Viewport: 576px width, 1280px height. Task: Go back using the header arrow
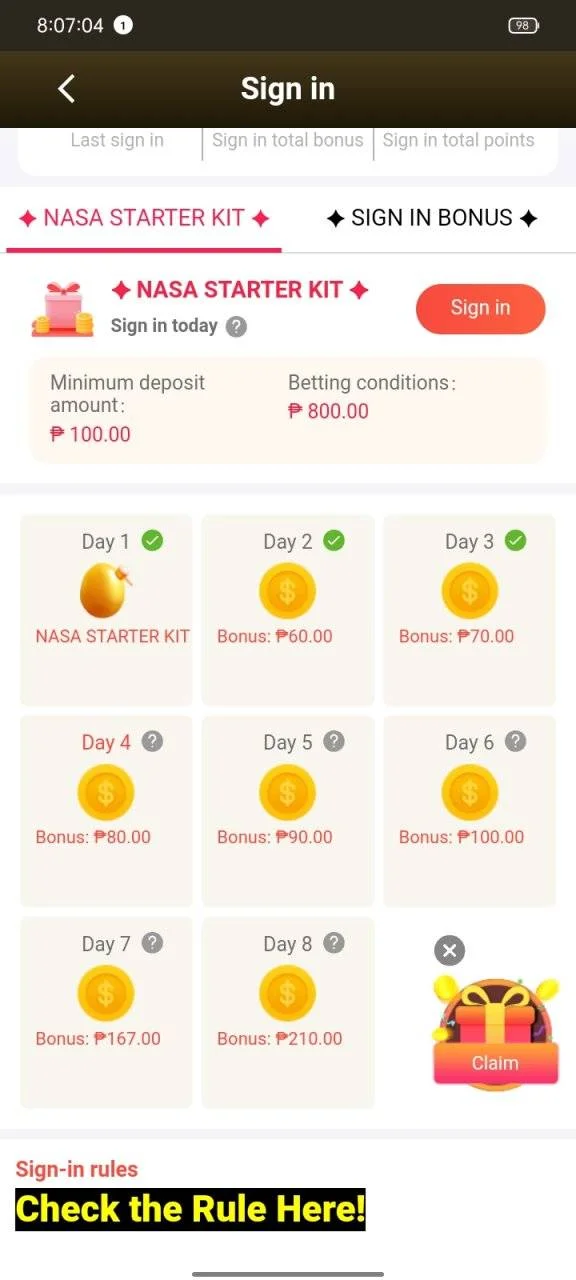pos(66,89)
